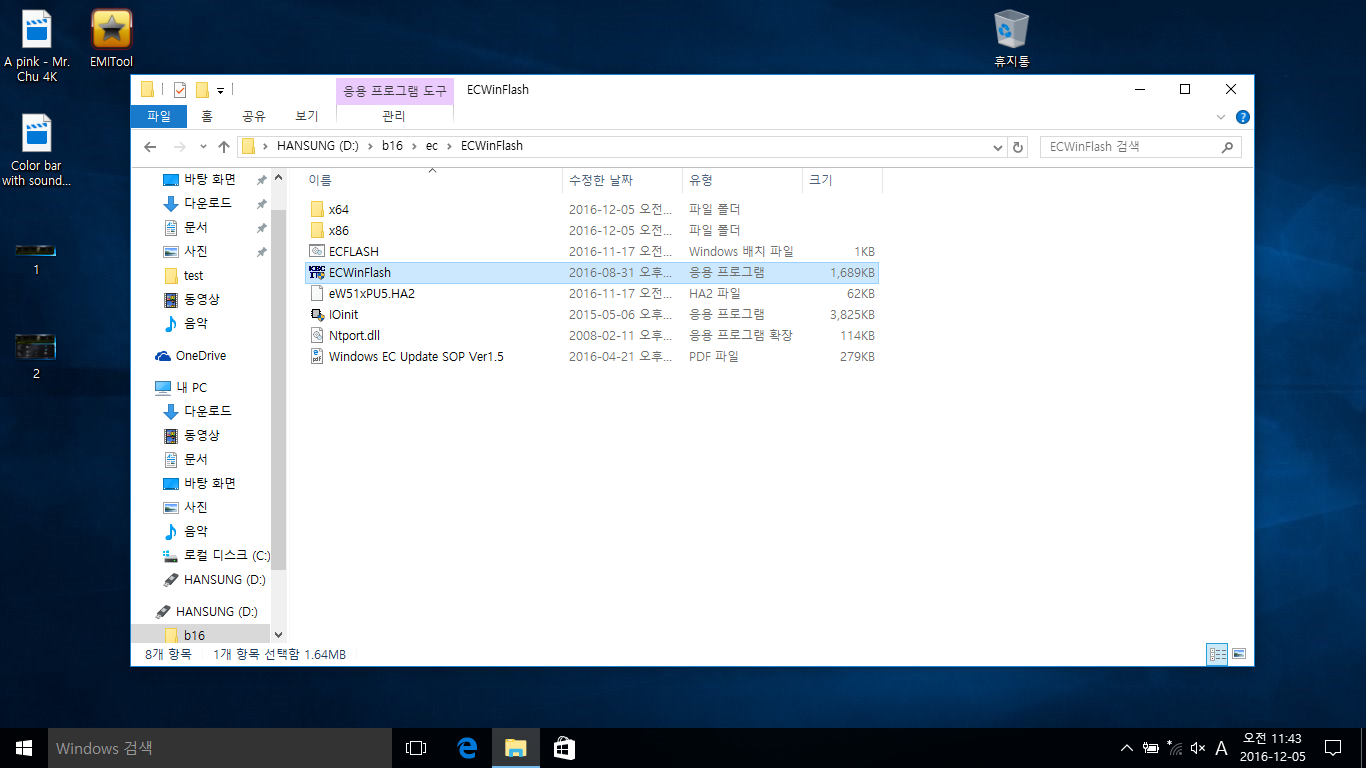This screenshot has height=768, width=1366.
Task: Select the x86 folder icon
Action: point(317,230)
